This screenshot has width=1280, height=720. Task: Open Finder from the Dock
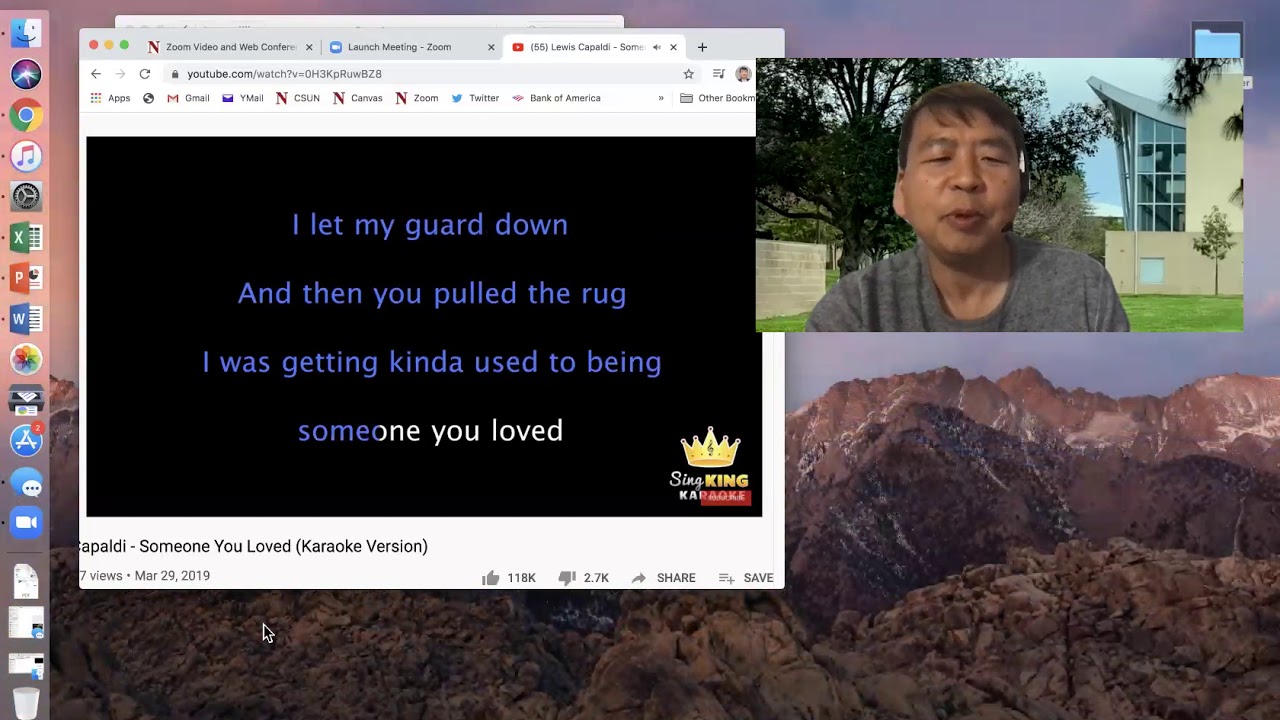pos(26,32)
